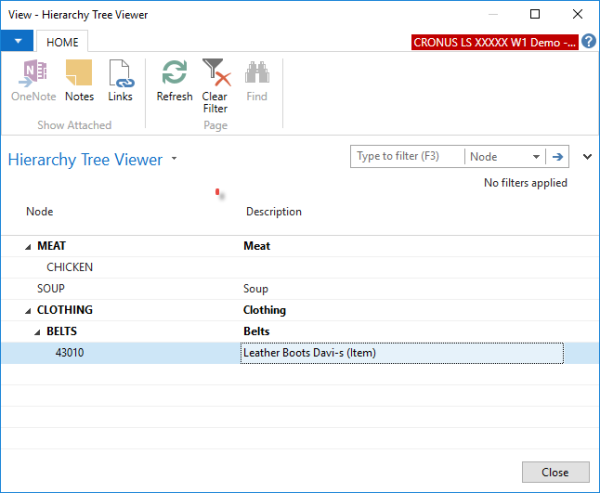Select the CHICKEN tree row
The height and width of the screenshot is (493, 600).
(70, 267)
